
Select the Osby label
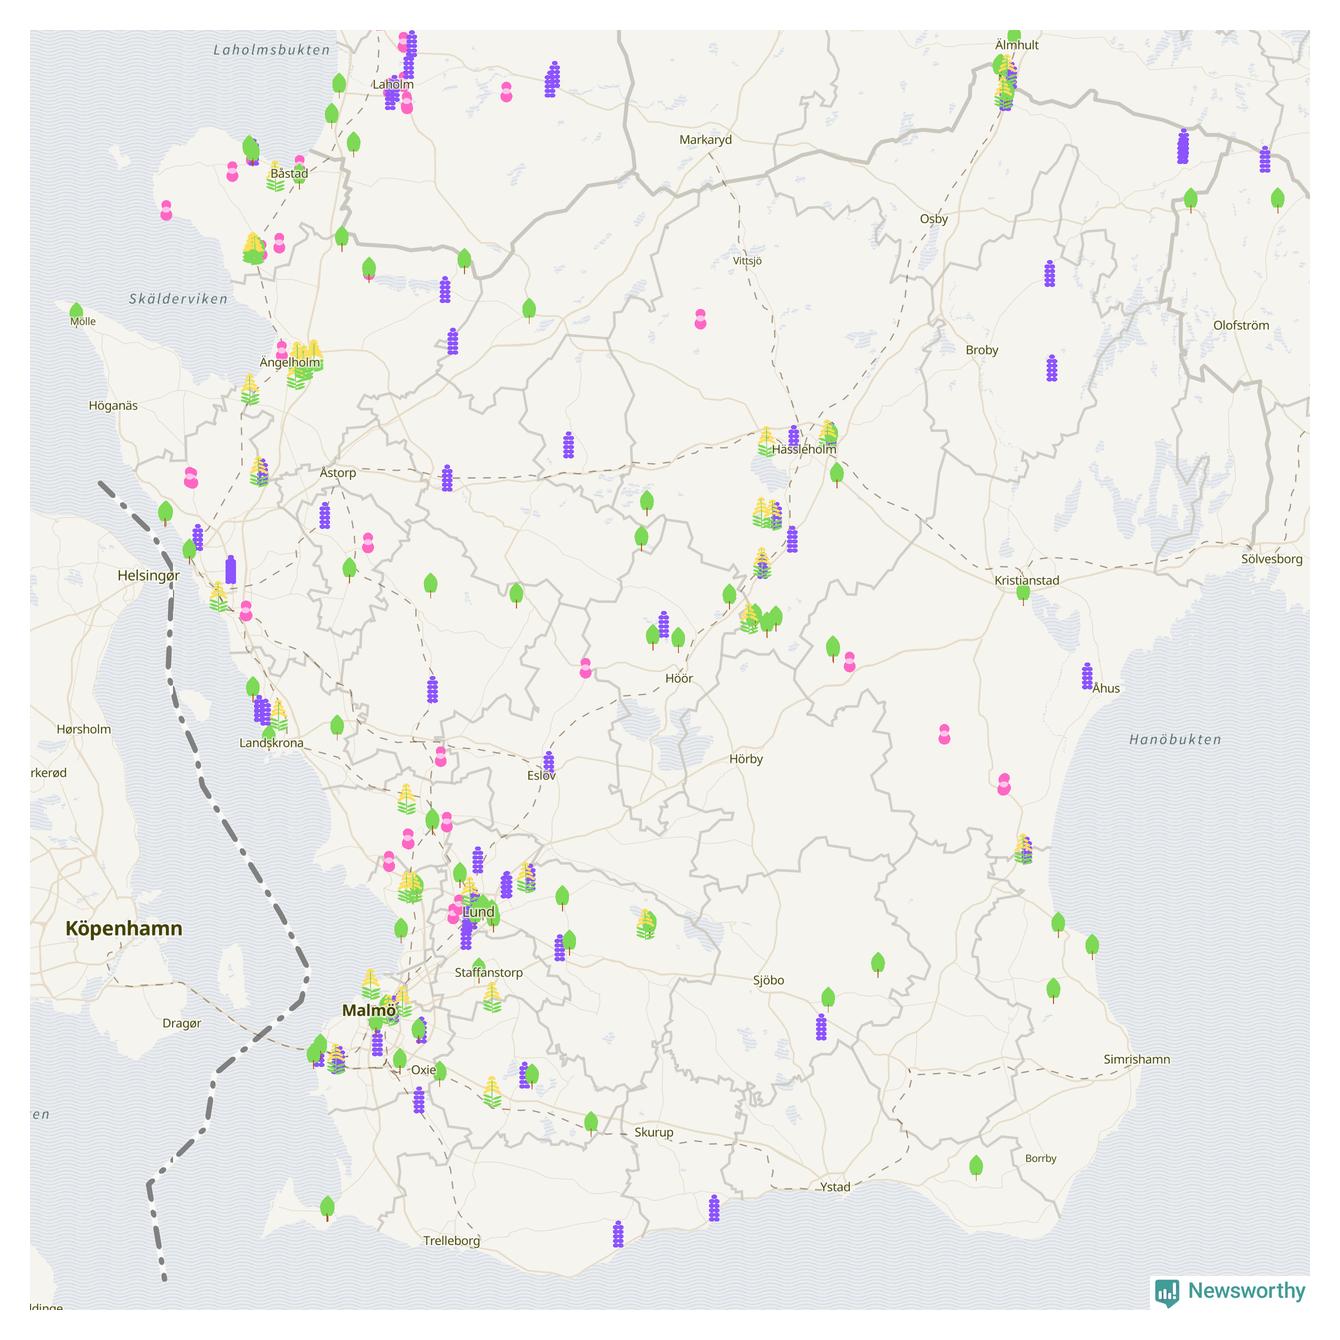coord(934,219)
